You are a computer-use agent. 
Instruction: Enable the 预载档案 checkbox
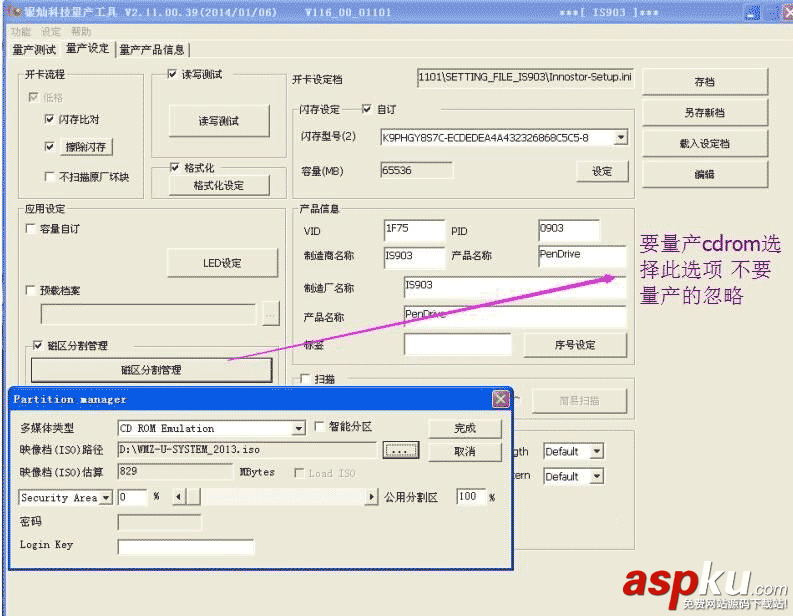pos(30,290)
